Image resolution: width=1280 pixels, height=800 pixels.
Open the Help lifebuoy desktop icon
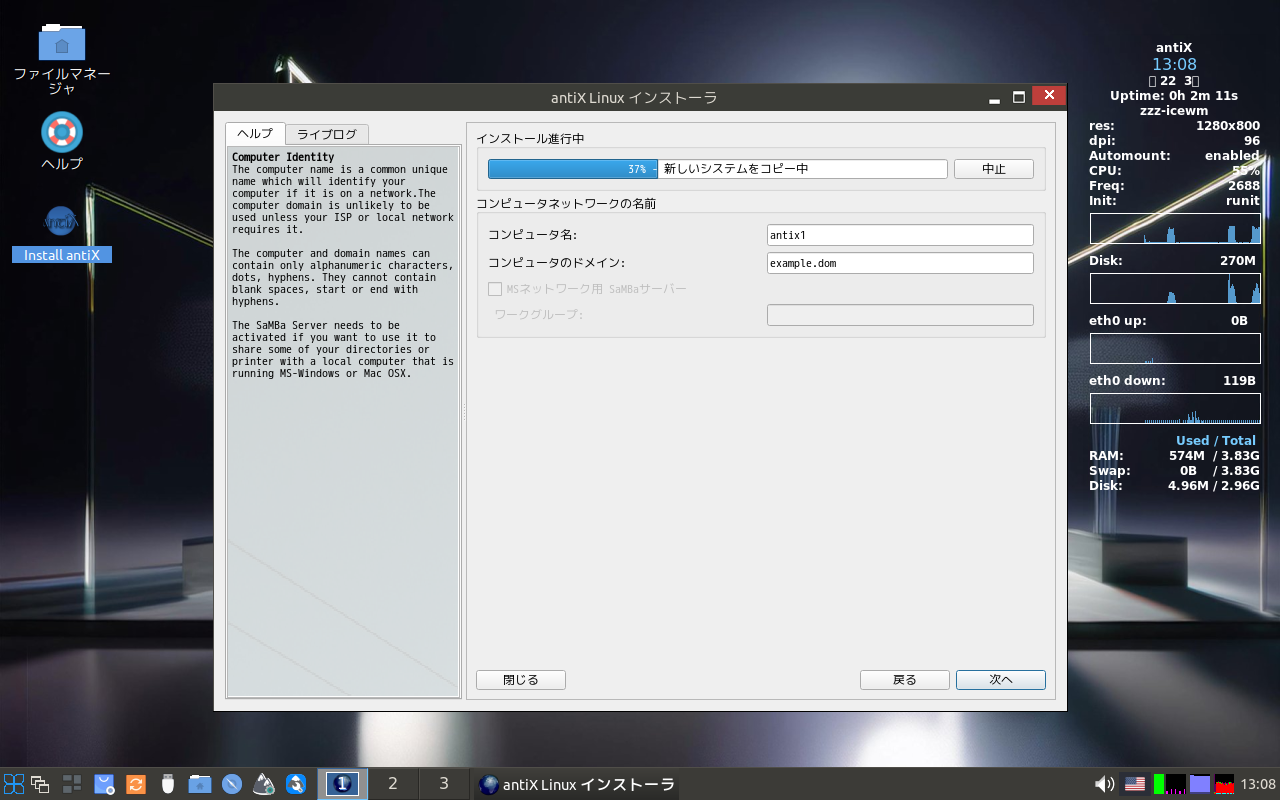(62, 132)
